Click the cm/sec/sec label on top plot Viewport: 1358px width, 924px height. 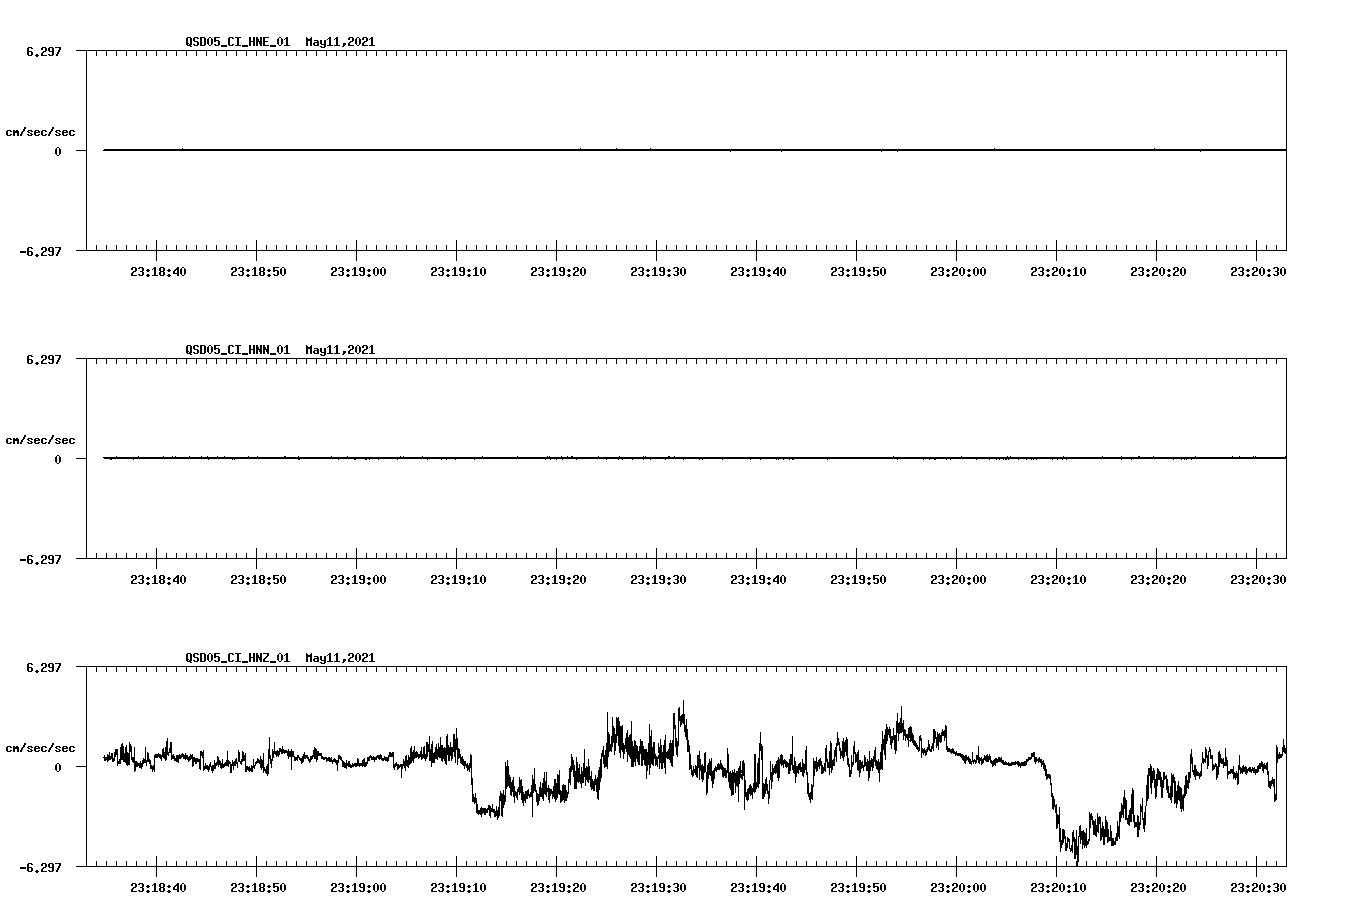pos(42,132)
